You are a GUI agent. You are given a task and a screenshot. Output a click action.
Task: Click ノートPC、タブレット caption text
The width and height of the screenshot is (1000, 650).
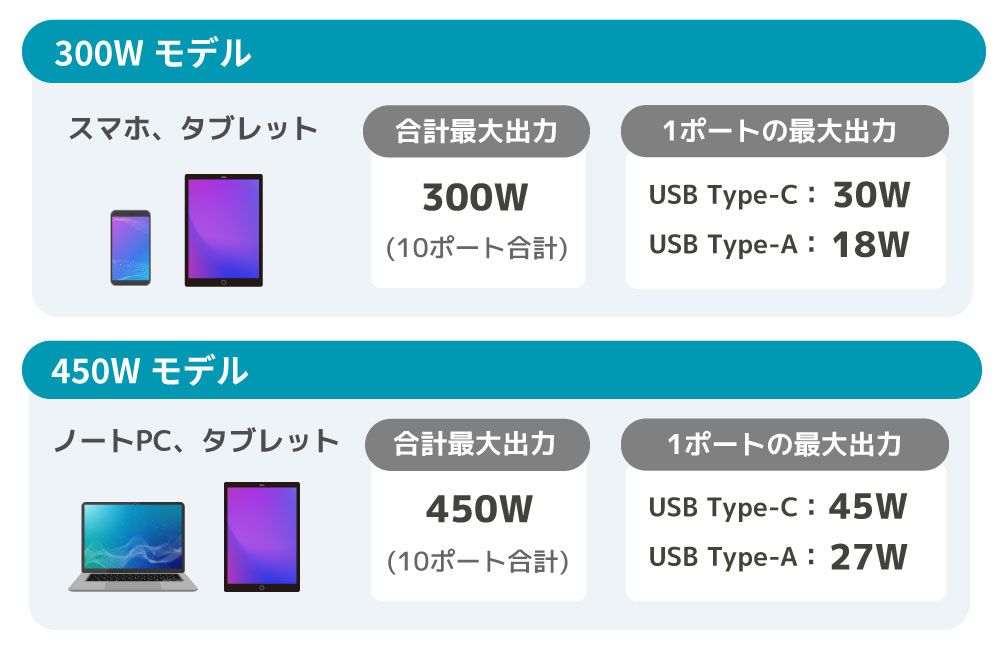pyautogui.click(x=196, y=441)
